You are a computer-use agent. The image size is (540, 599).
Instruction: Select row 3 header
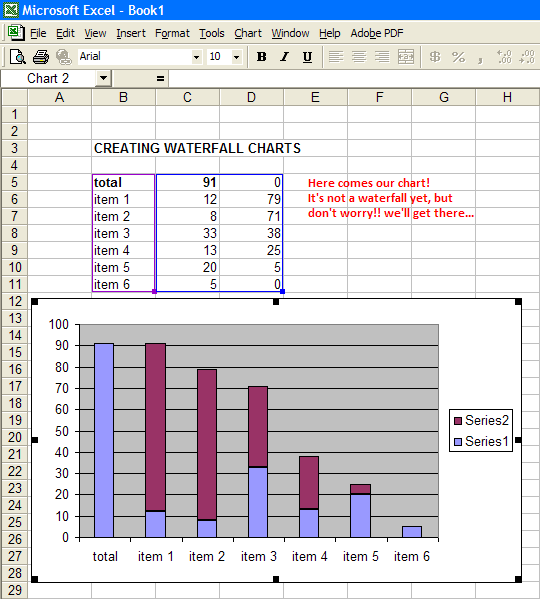click(x=15, y=148)
